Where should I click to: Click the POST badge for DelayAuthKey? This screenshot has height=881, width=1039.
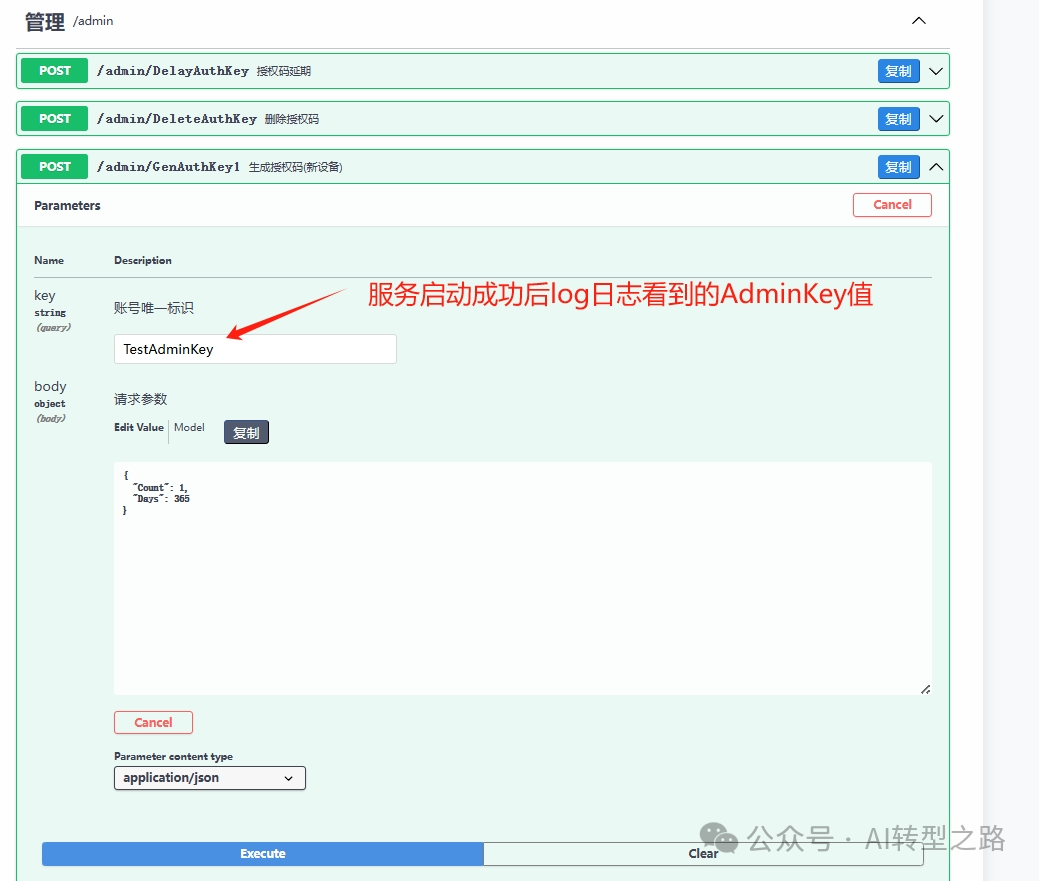pos(53,70)
